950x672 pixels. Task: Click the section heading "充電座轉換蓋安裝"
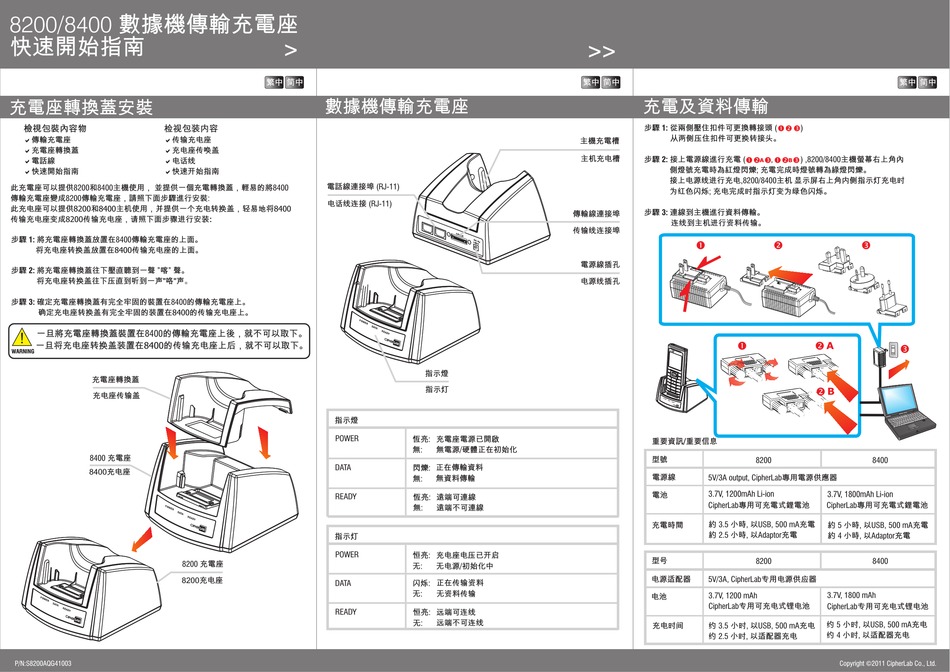click(x=81, y=107)
